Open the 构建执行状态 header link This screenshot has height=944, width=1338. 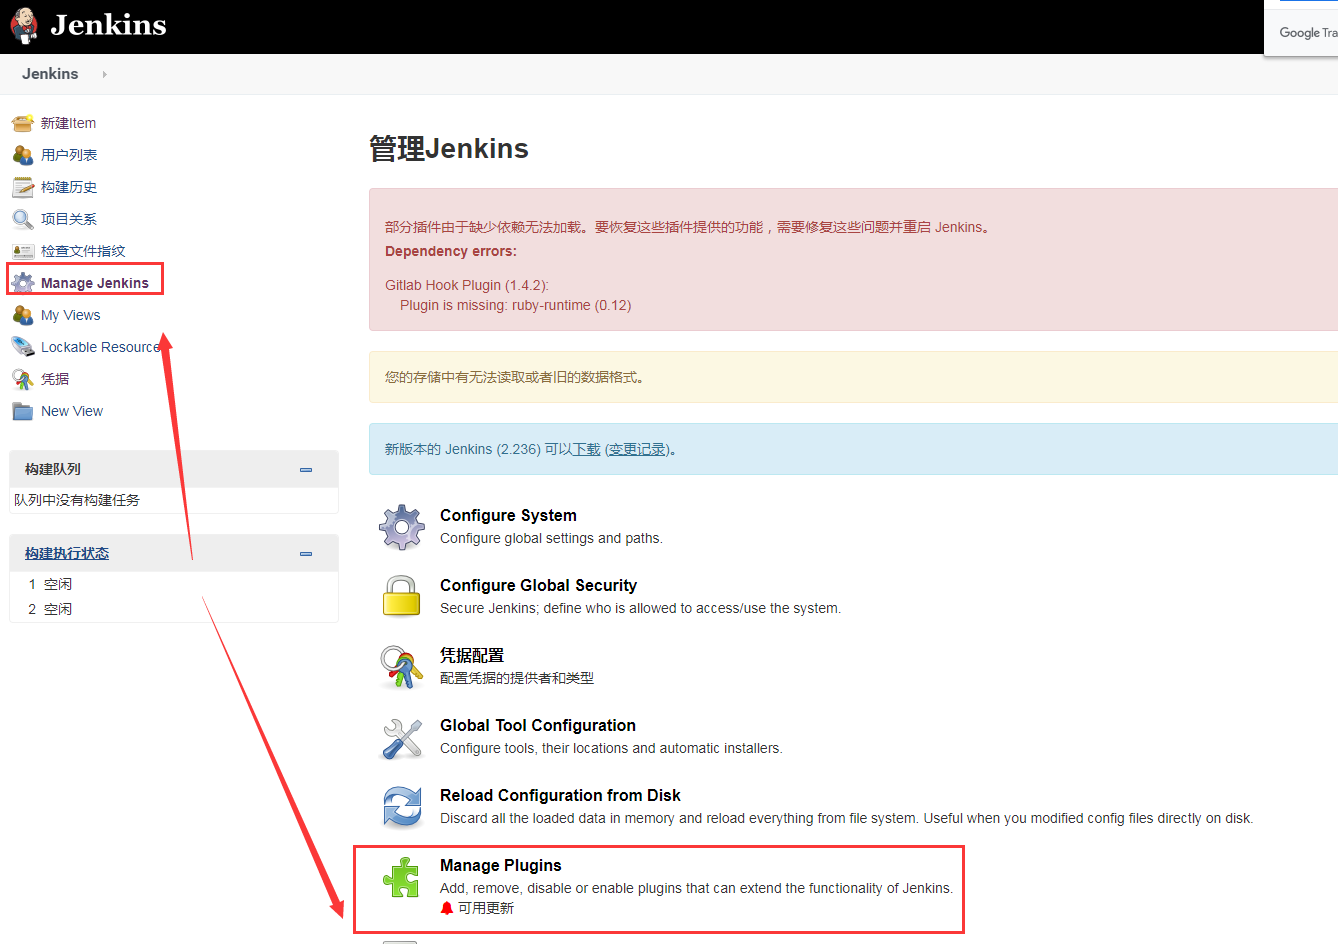[67, 553]
